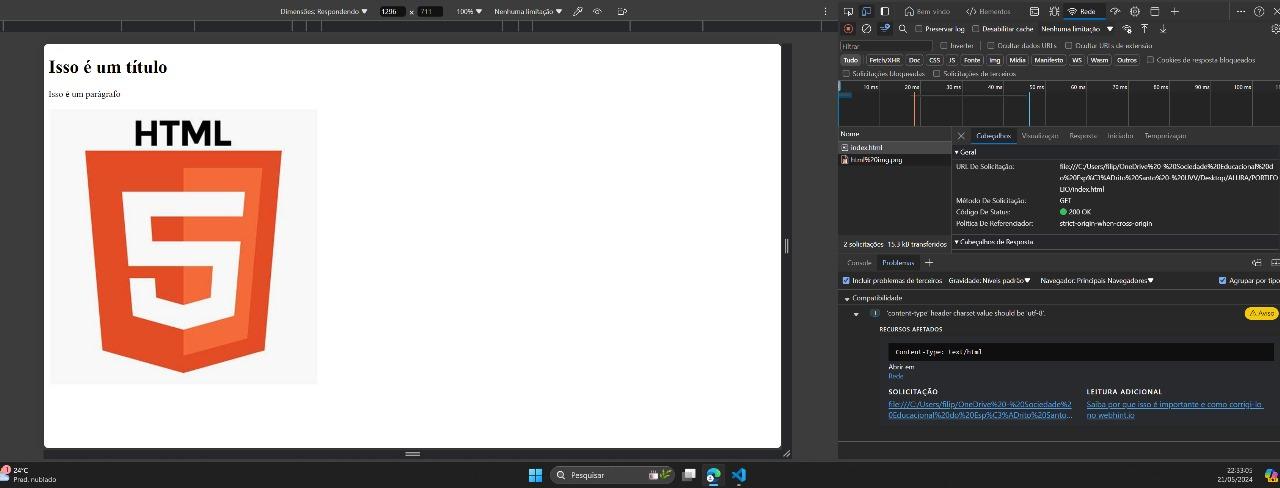The image size is (1280, 488).
Task: Collapse Cabeçalhos de Resposta section
Action: coord(993,241)
